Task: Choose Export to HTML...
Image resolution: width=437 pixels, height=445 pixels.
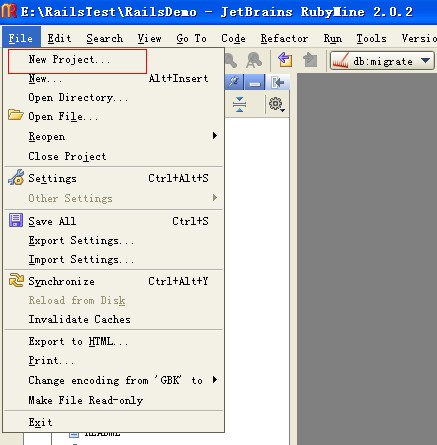Action: coord(114,341)
